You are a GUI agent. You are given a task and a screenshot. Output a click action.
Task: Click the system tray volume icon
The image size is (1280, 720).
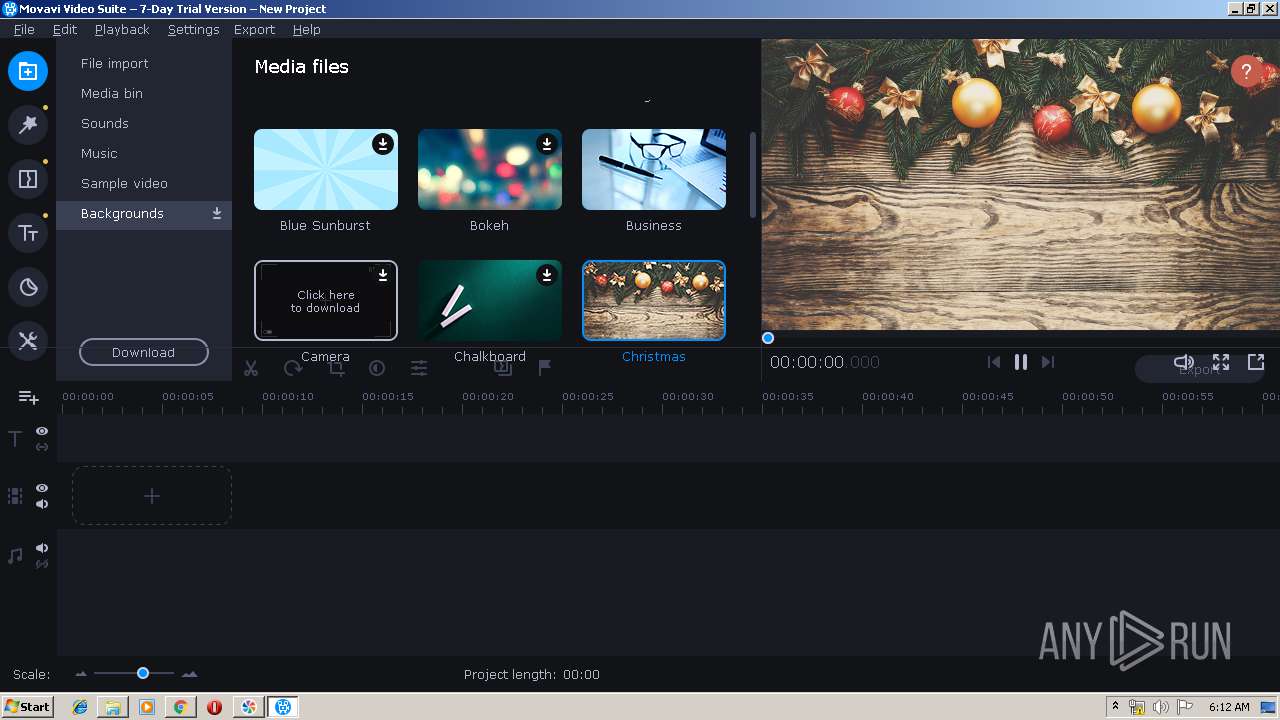[x=1160, y=707]
